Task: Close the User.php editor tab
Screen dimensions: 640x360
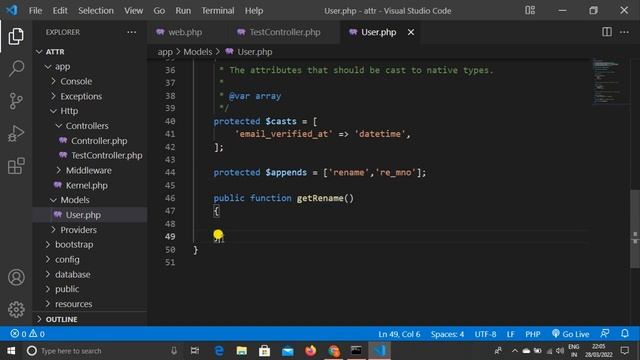Action: click(x=411, y=32)
